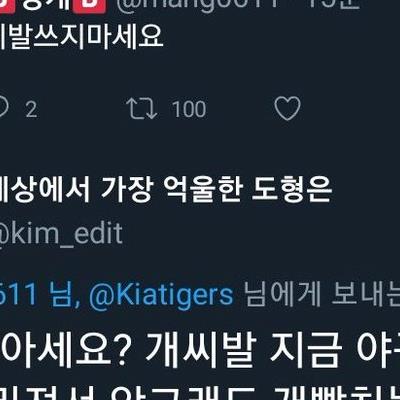Retweet using the retweet arrows icon
Image resolution: width=400 pixels, height=400 pixels.
pos(142,109)
